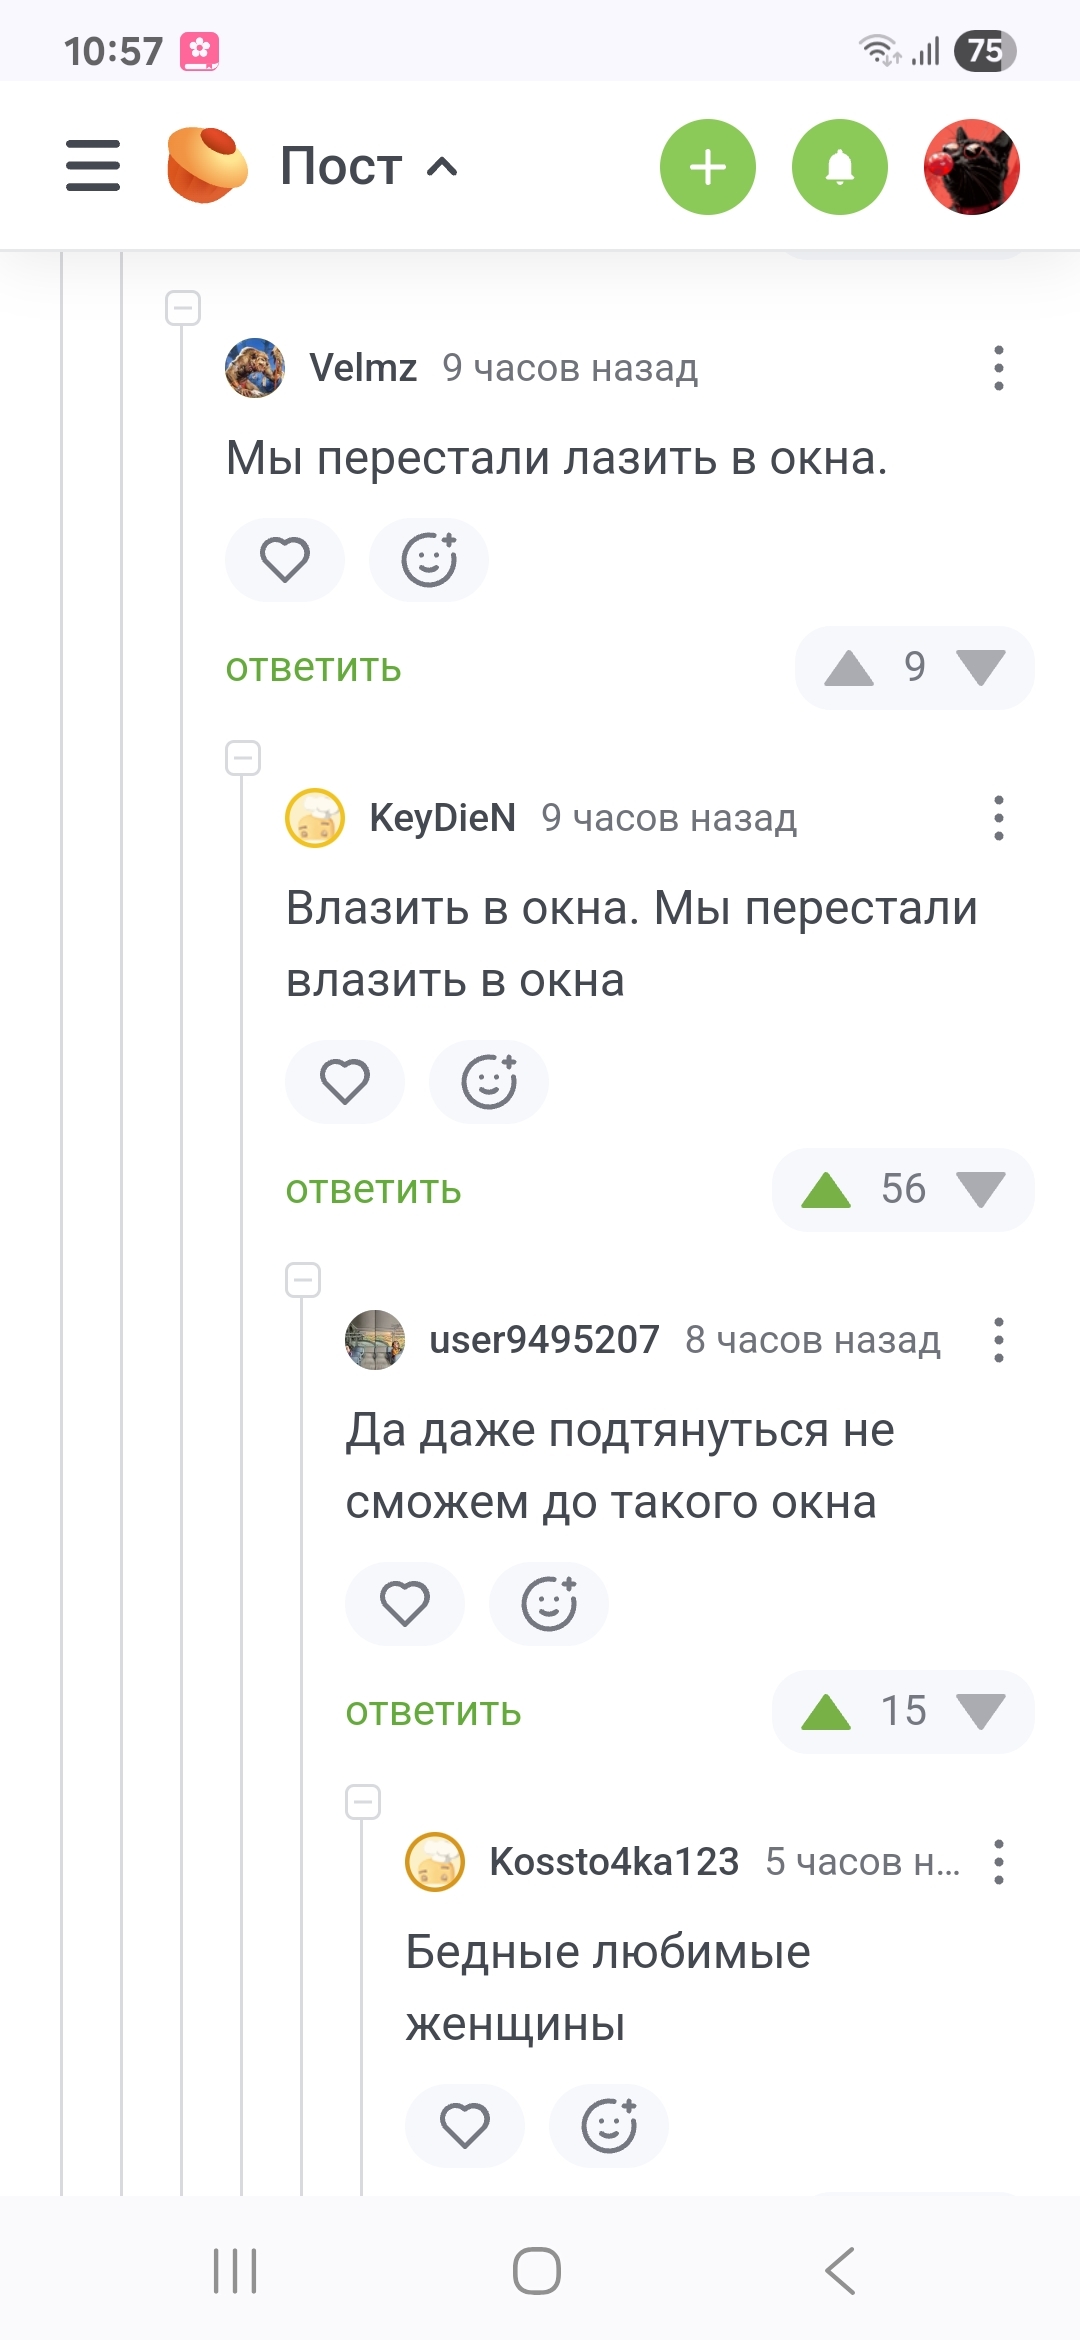Reply to the user9495207 comment
This screenshot has width=1080, height=2340.
(433, 1712)
